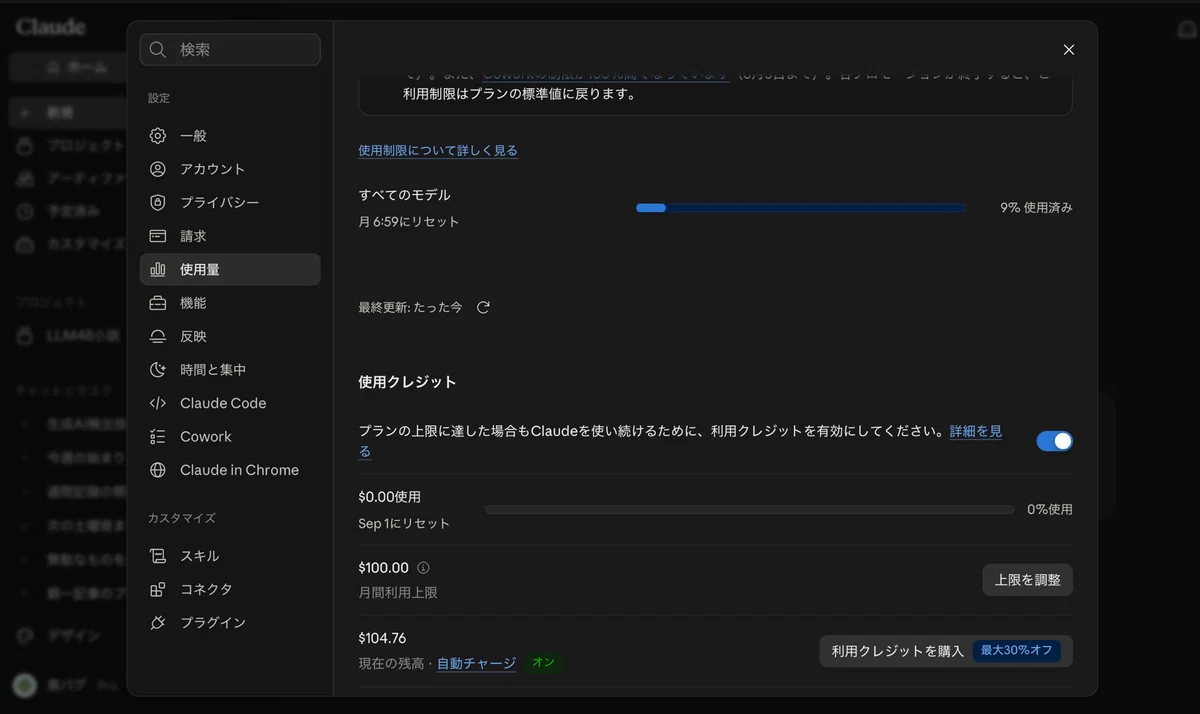The width and height of the screenshot is (1200, 714).
Task: Click the icon beside 反映
Action: (x=158, y=337)
